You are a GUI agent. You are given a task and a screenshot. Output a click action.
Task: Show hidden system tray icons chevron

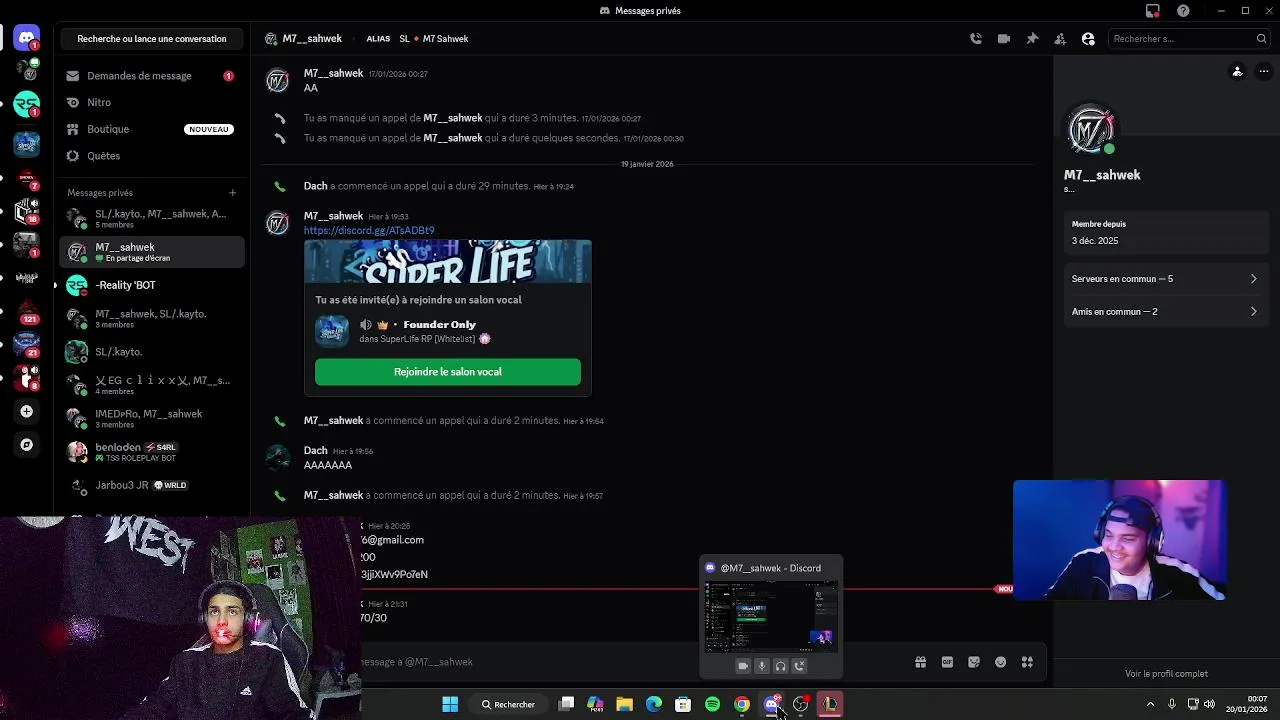coord(1150,705)
